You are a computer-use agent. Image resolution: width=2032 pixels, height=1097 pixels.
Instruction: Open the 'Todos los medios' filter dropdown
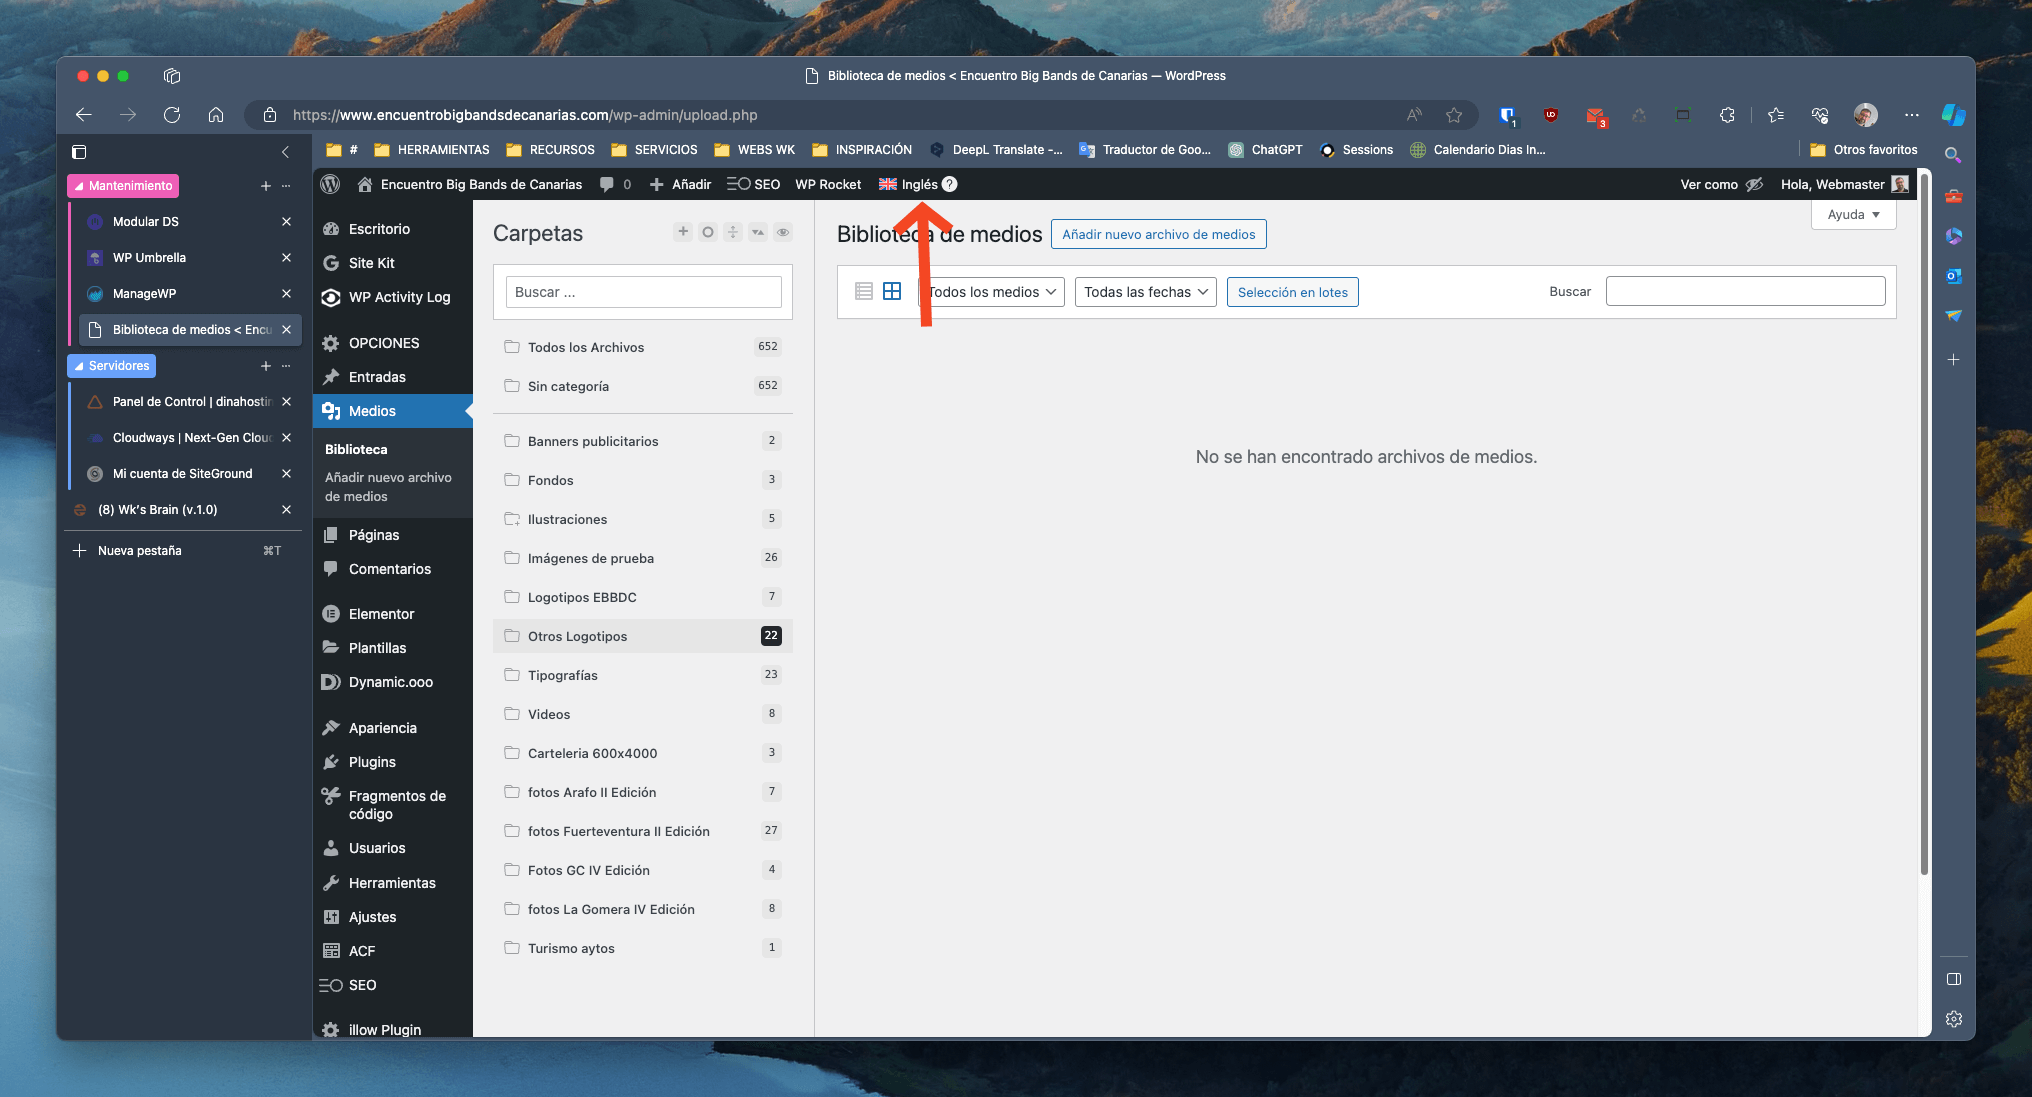pyautogui.click(x=991, y=292)
